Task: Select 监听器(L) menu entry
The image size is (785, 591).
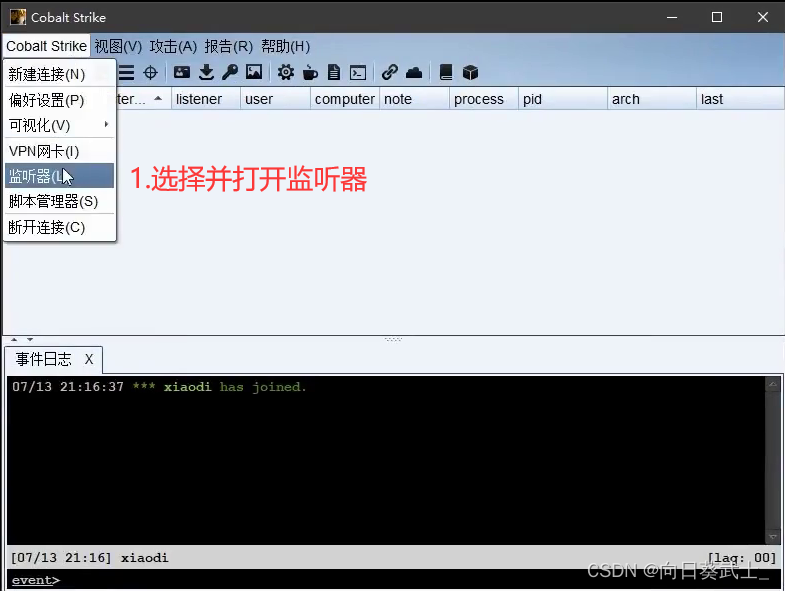Action: (60, 176)
